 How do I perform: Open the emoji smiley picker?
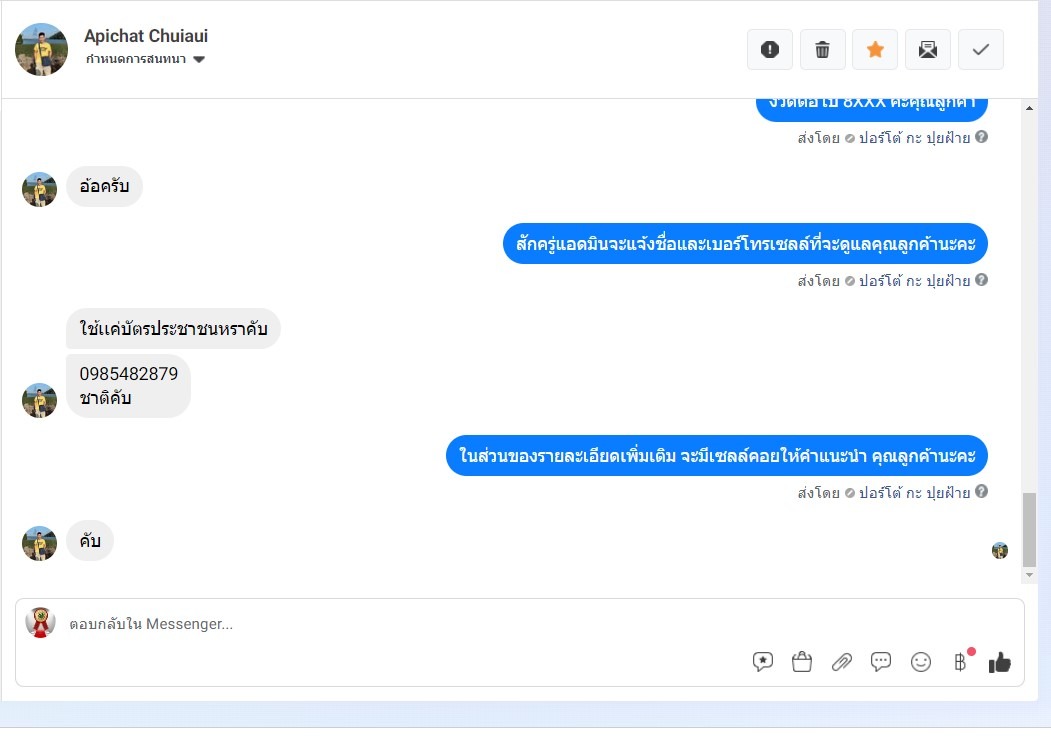921,662
